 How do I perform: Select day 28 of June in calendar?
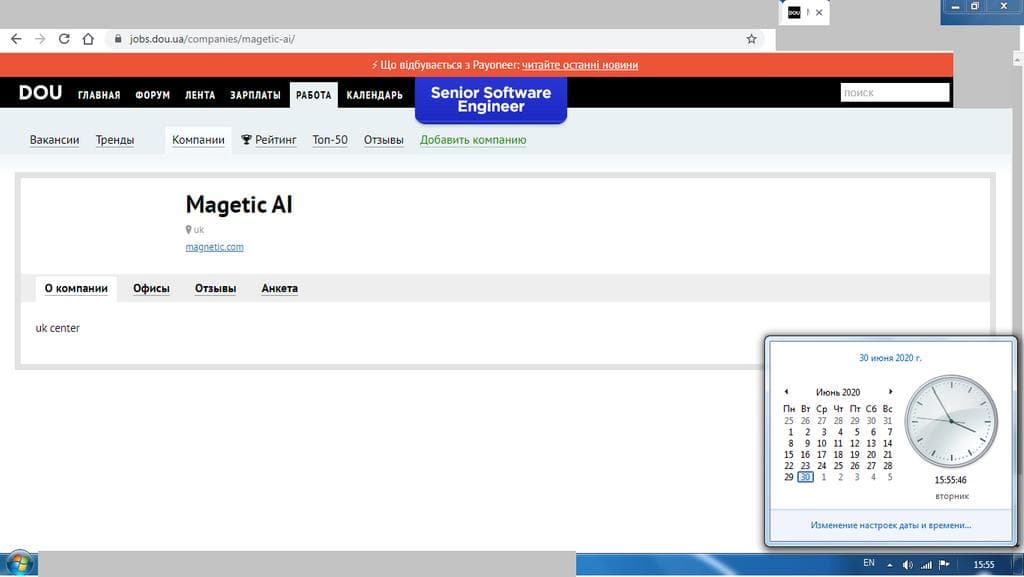coord(888,465)
